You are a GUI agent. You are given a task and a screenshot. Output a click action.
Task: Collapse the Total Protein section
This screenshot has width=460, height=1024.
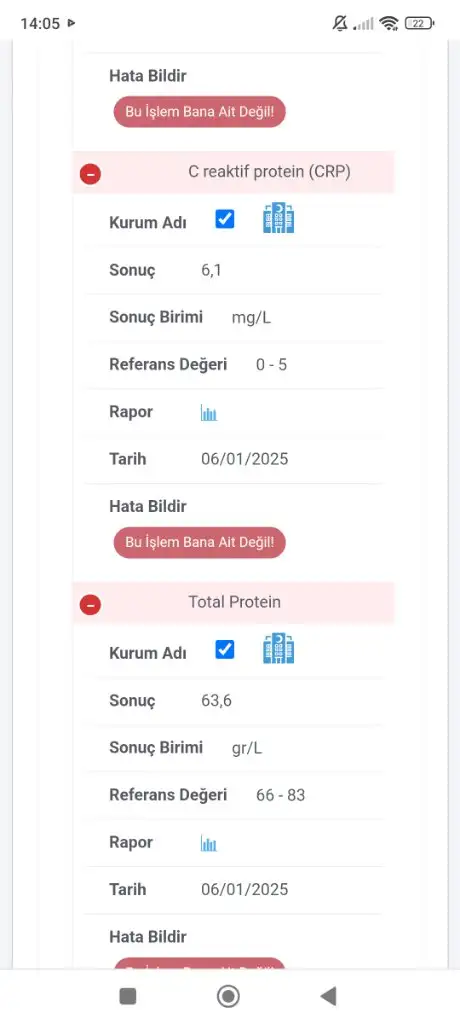click(x=90, y=605)
